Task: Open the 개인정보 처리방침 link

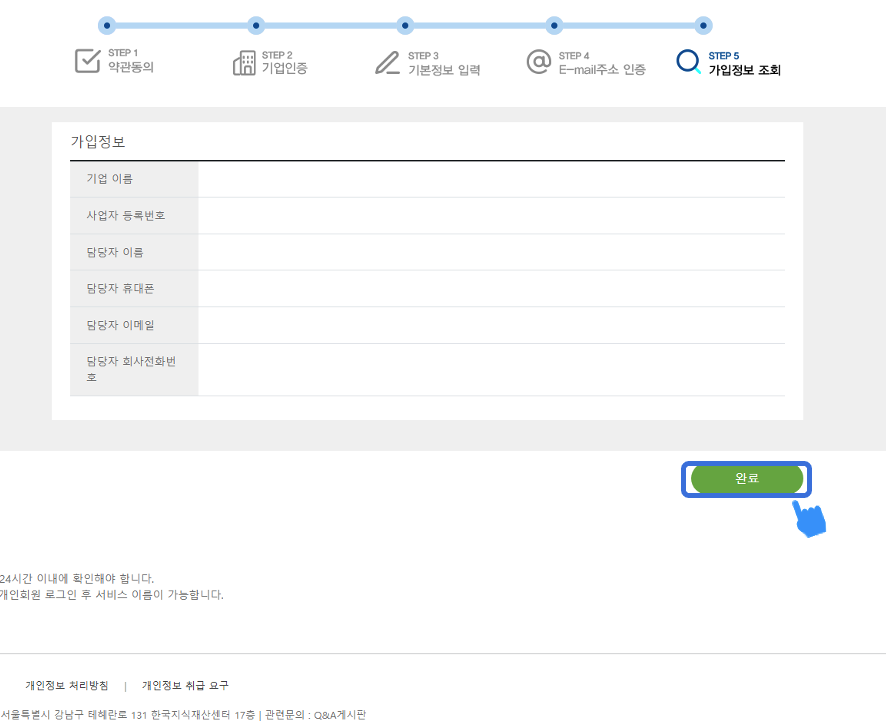Action: (67, 685)
